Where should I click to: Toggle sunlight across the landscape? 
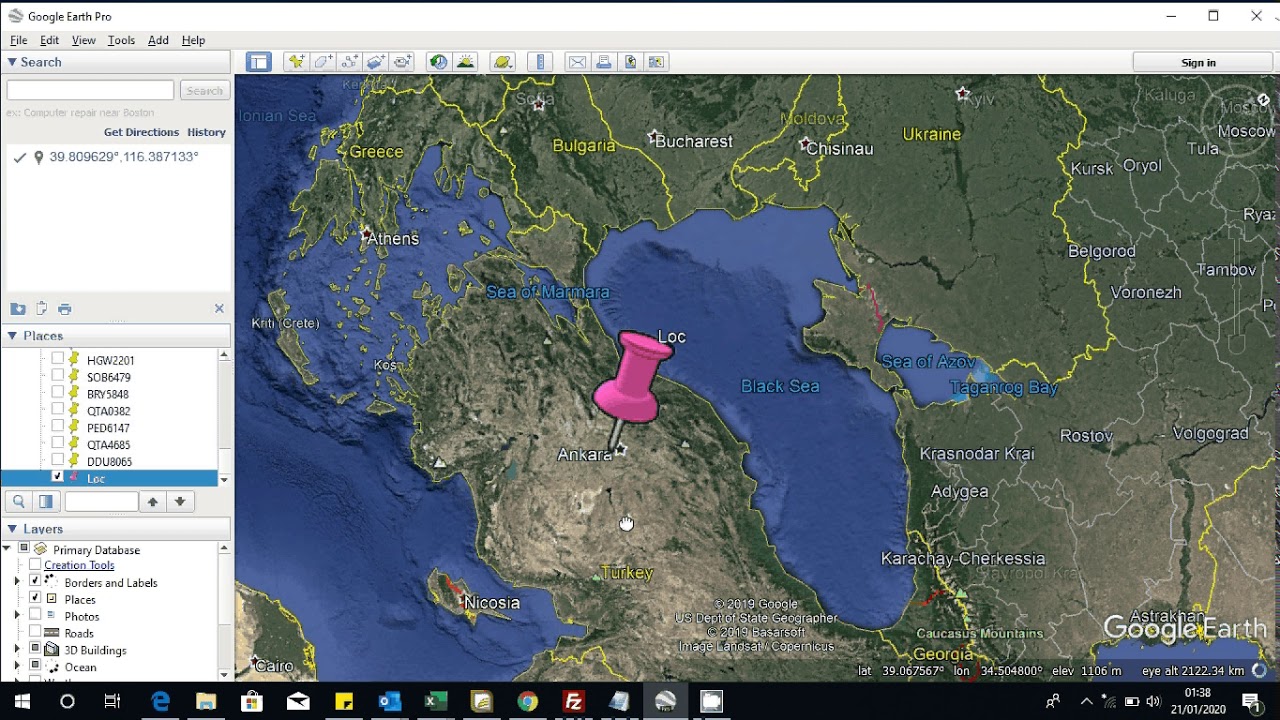(465, 62)
